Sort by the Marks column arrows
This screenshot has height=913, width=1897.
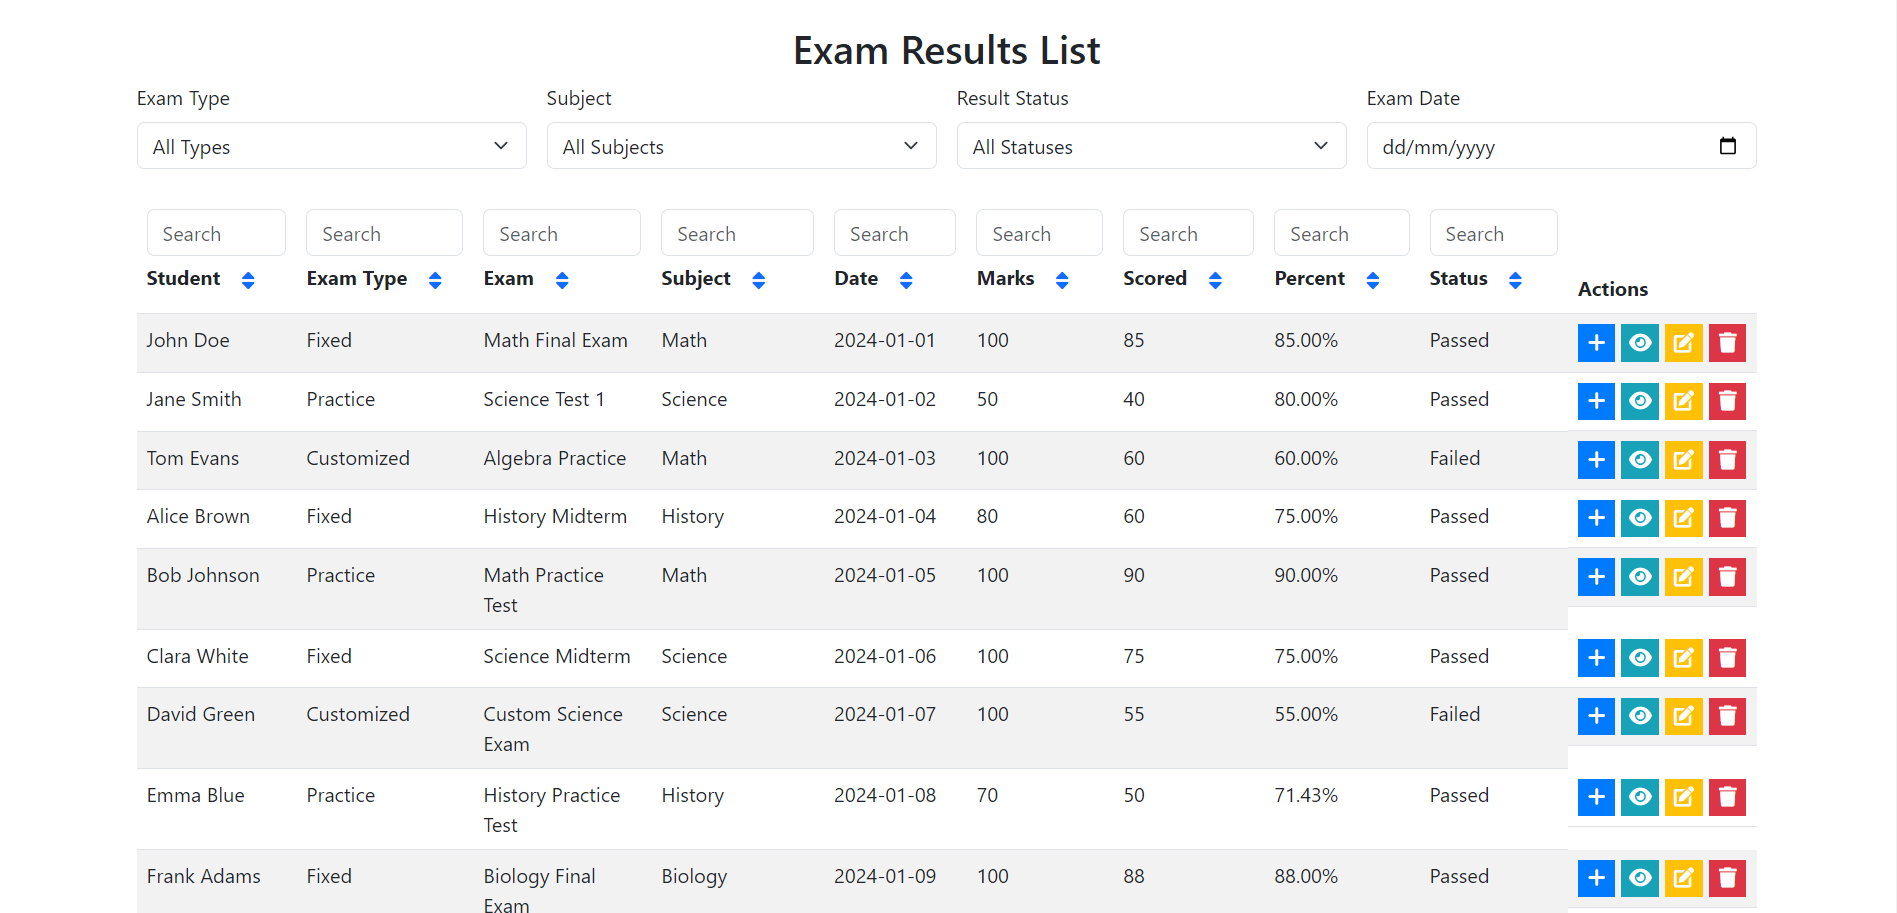click(x=1062, y=280)
